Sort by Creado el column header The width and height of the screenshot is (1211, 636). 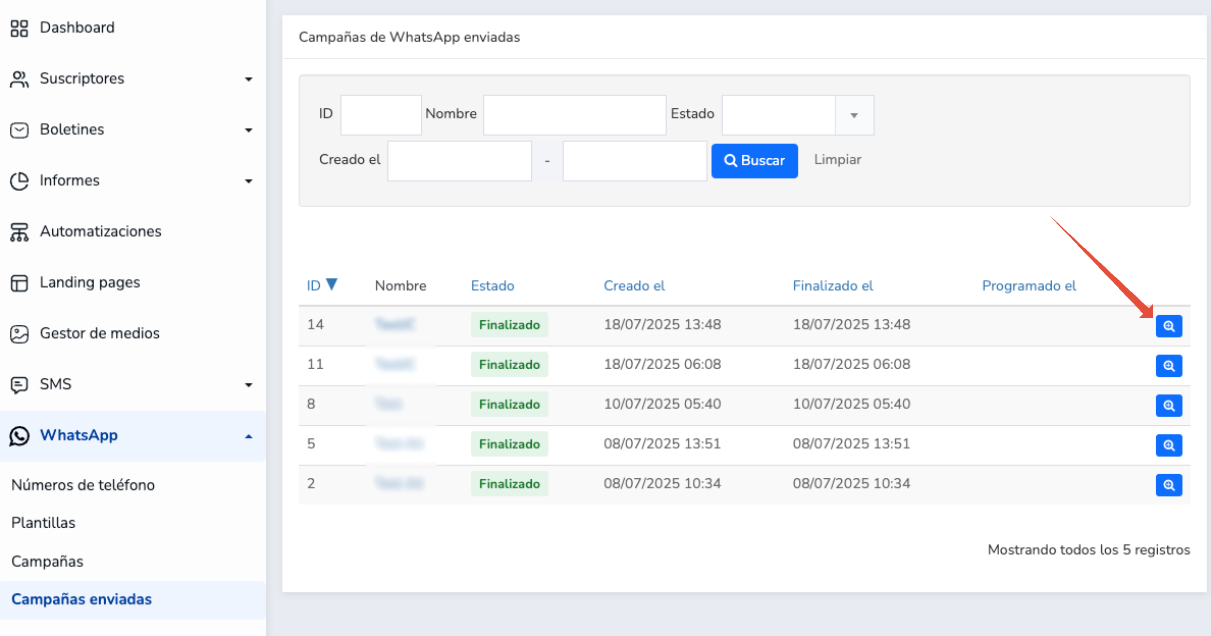(x=634, y=286)
